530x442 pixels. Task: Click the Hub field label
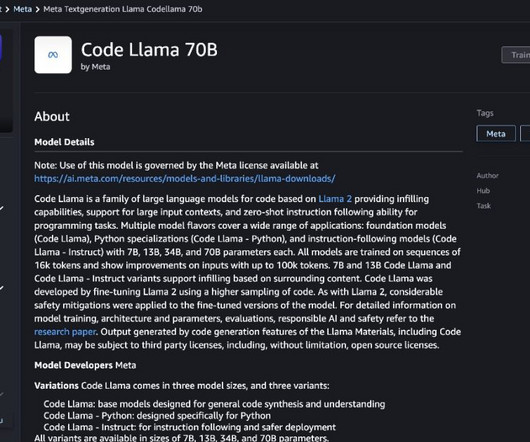tap(483, 191)
